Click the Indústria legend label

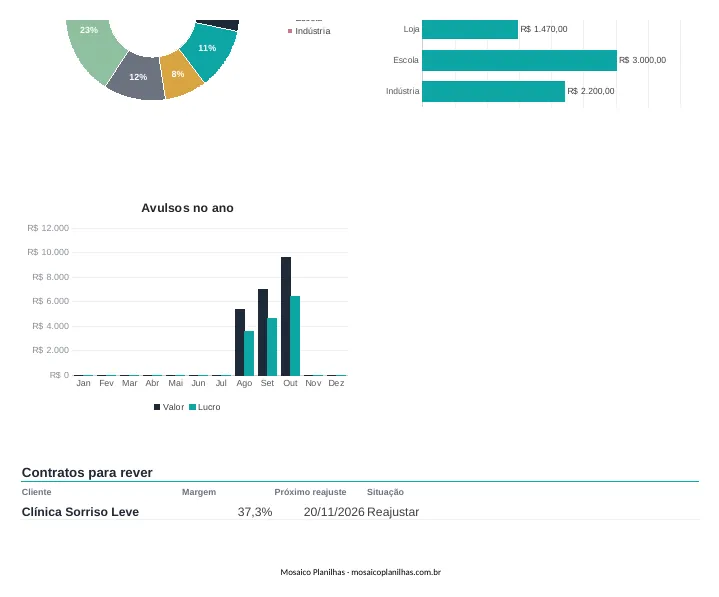tap(313, 31)
